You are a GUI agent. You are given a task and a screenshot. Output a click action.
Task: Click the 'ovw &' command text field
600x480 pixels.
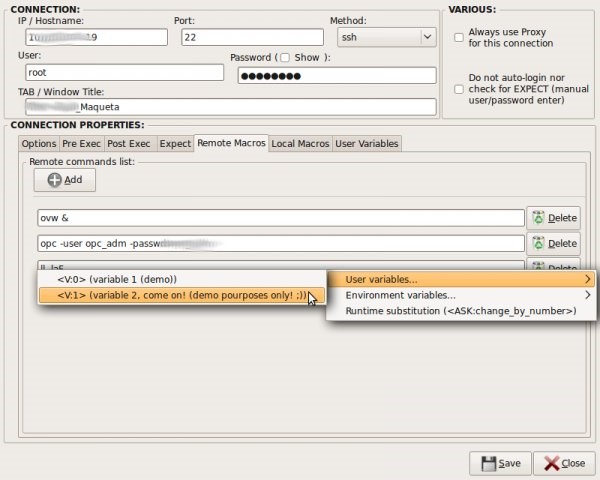click(x=281, y=218)
